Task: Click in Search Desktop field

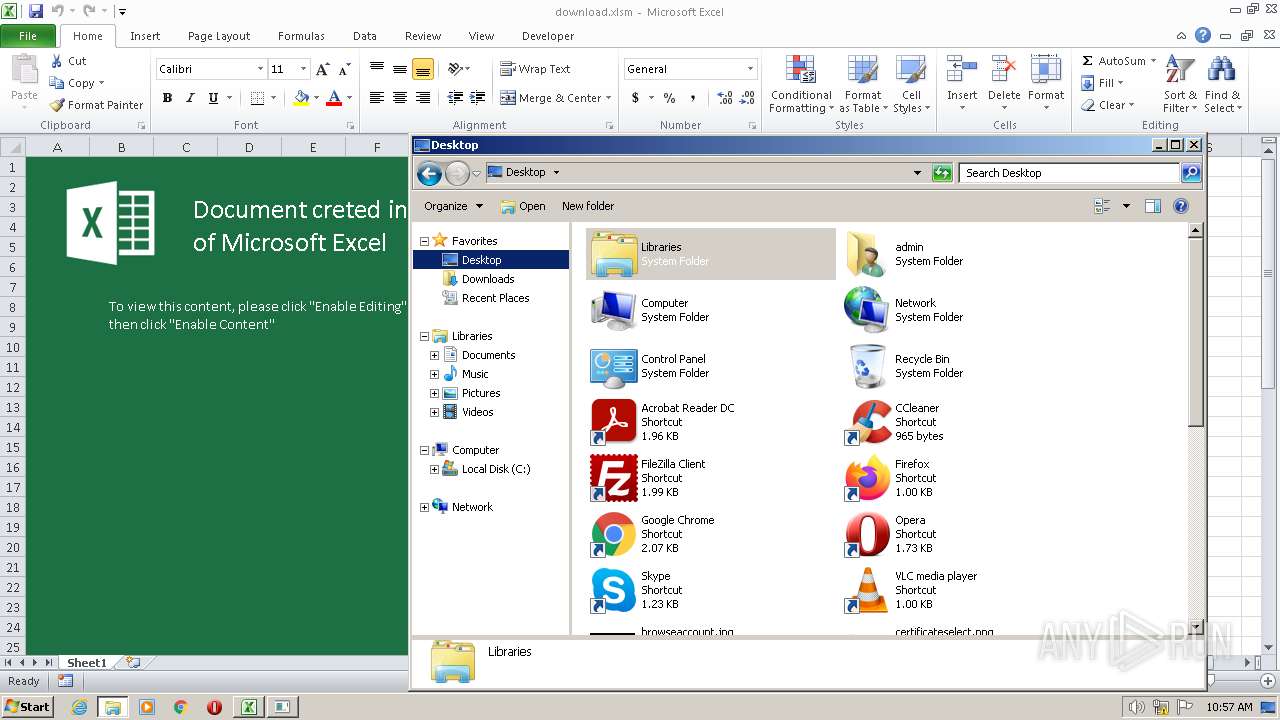Action: click(x=1068, y=173)
